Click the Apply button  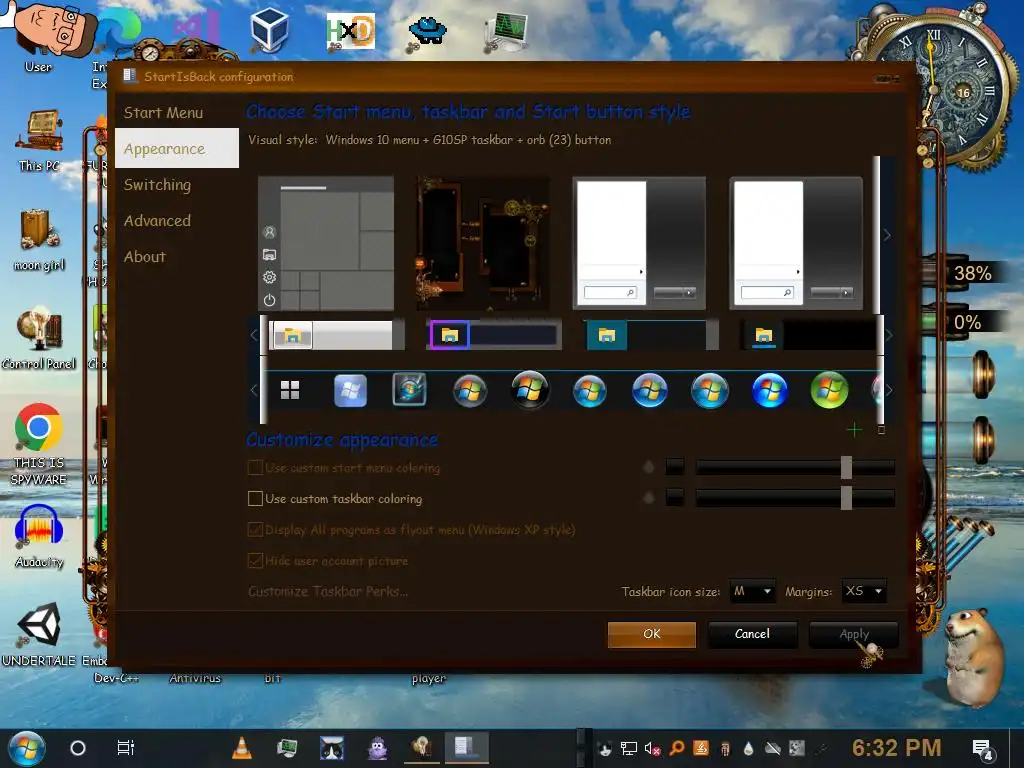(854, 634)
